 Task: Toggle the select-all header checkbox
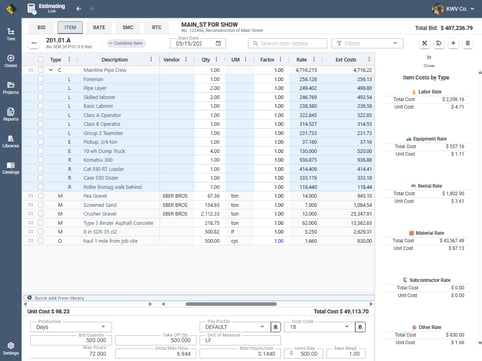[x=41, y=59]
